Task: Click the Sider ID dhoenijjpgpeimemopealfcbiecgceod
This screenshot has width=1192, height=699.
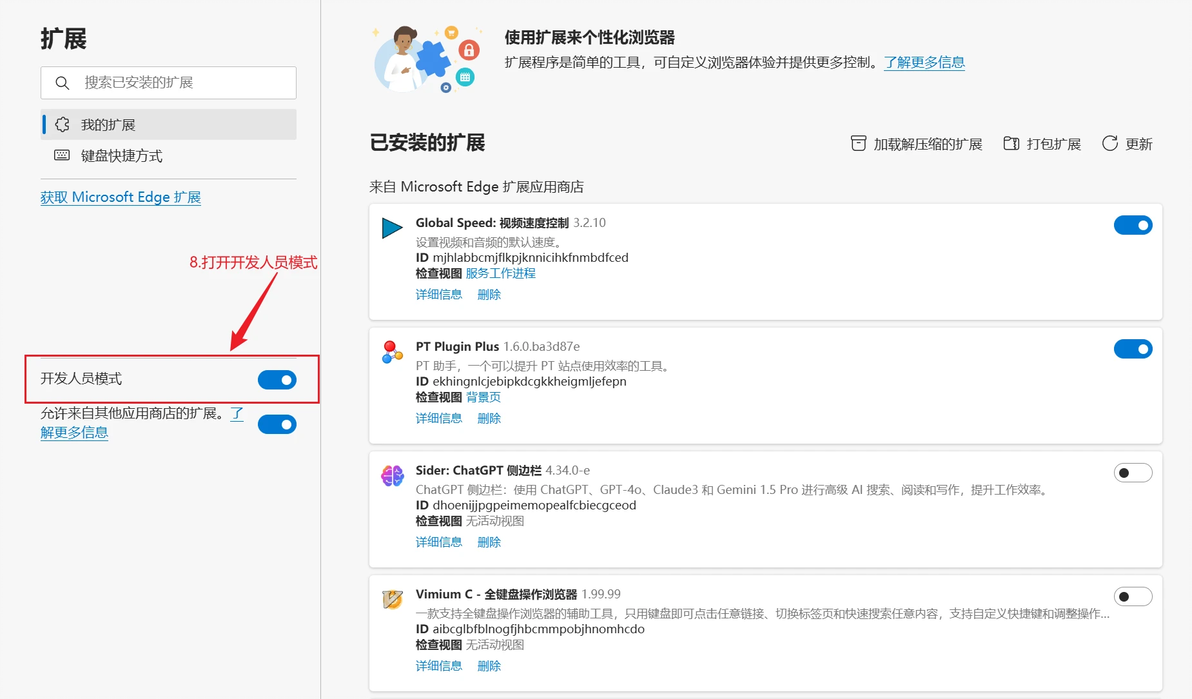Action: pyautogui.click(x=534, y=505)
